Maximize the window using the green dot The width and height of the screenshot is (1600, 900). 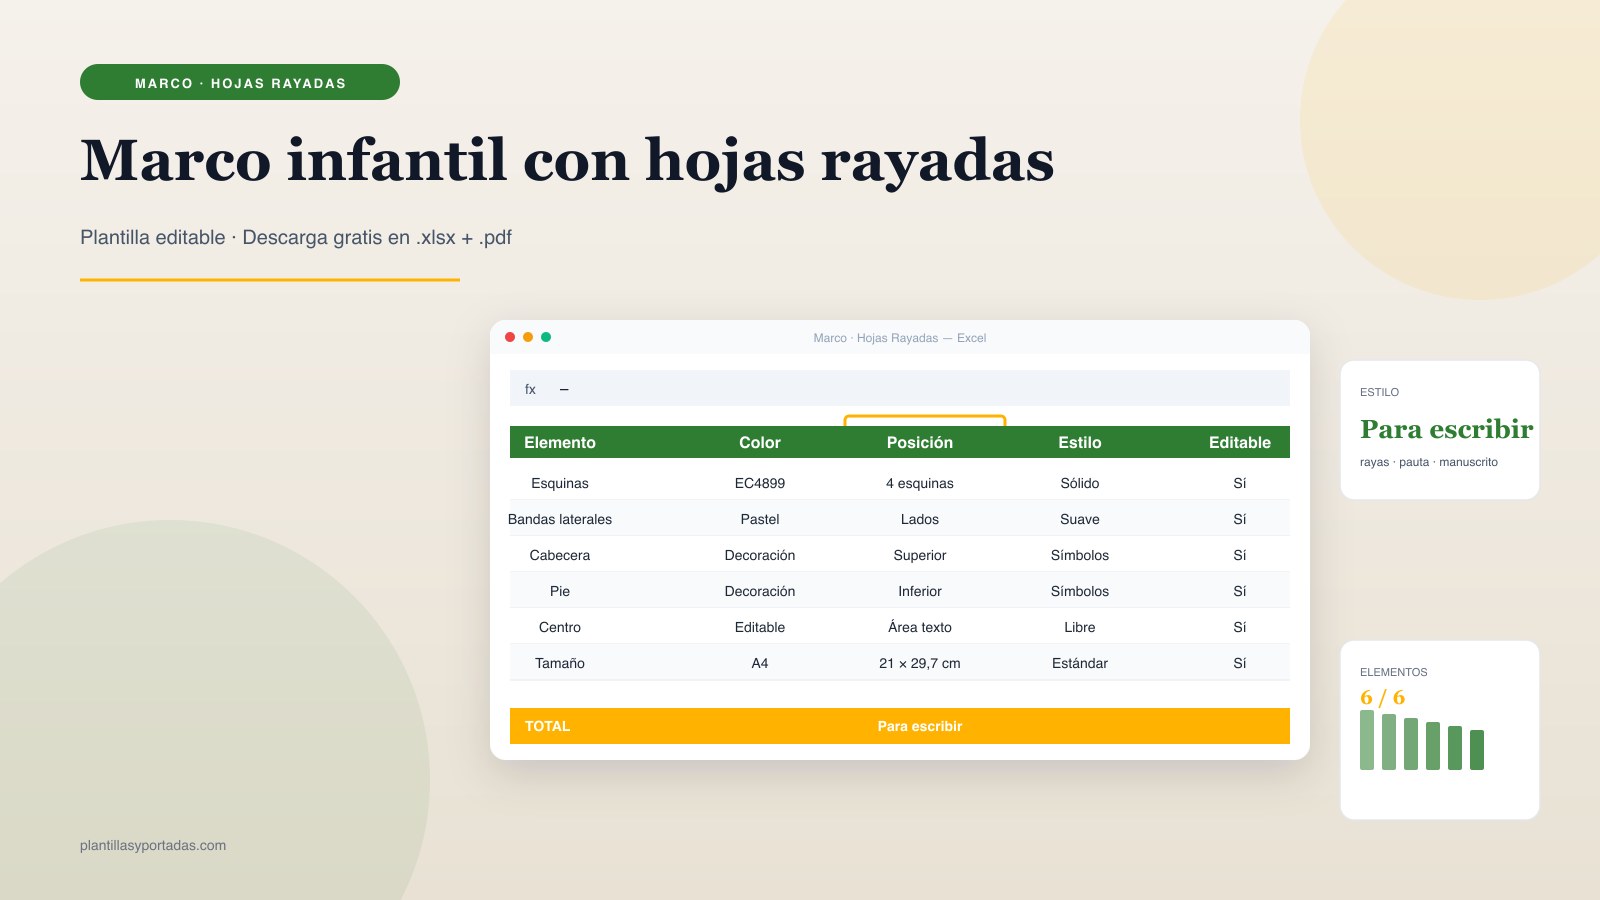pyautogui.click(x=546, y=337)
